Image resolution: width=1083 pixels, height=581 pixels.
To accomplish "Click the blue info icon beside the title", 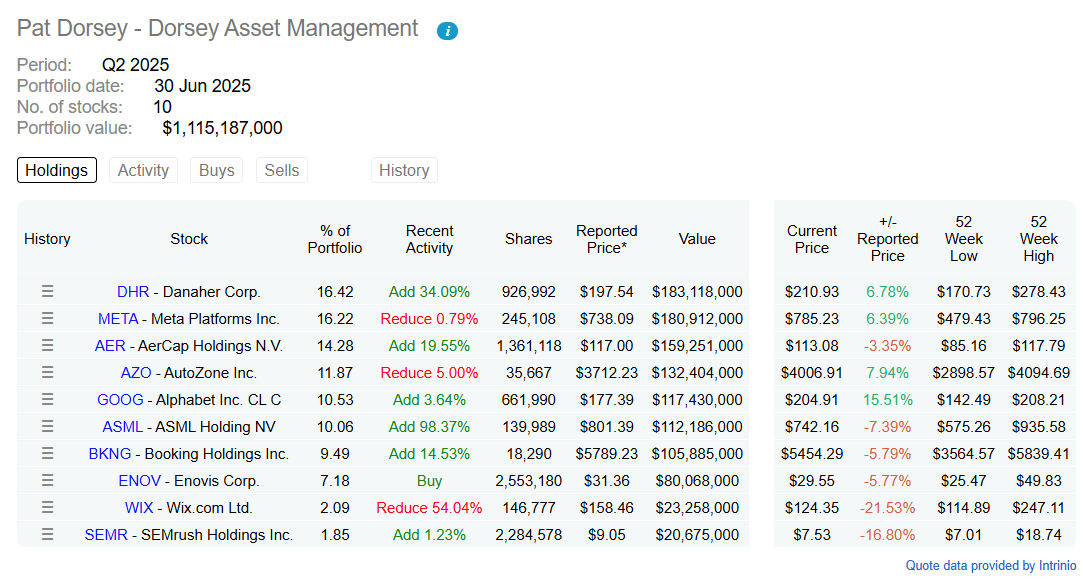I will pyautogui.click(x=447, y=31).
